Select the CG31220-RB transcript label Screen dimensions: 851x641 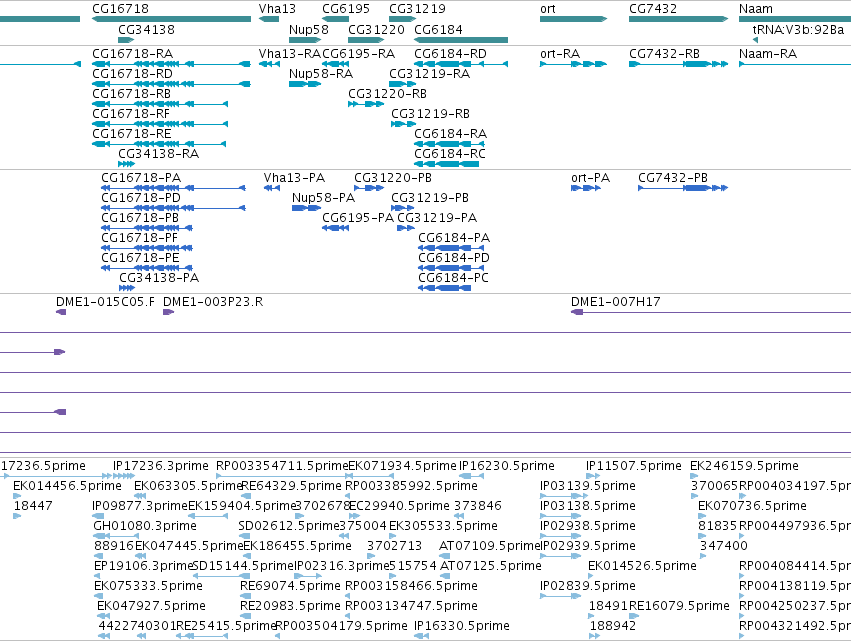point(388,94)
